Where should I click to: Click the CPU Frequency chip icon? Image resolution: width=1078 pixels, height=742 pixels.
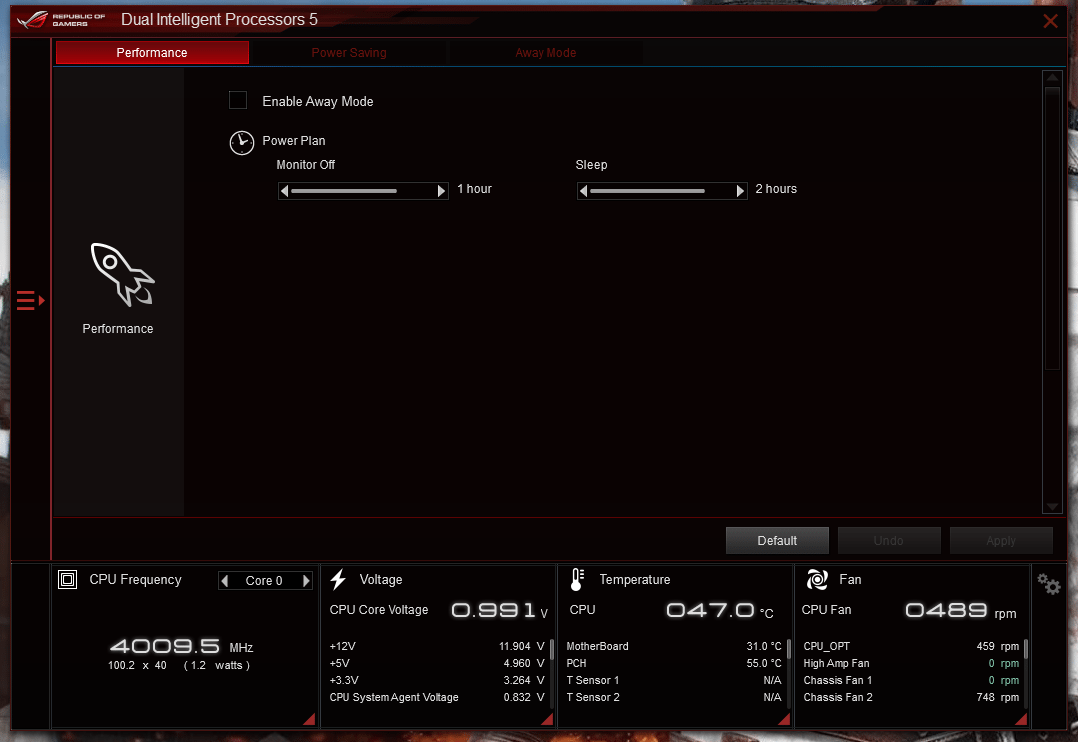point(67,580)
